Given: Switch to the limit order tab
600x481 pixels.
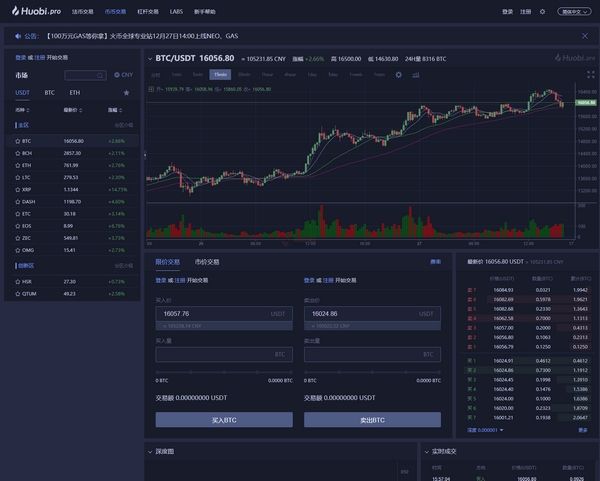Looking at the screenshot, I should click(x=168, y=262).
